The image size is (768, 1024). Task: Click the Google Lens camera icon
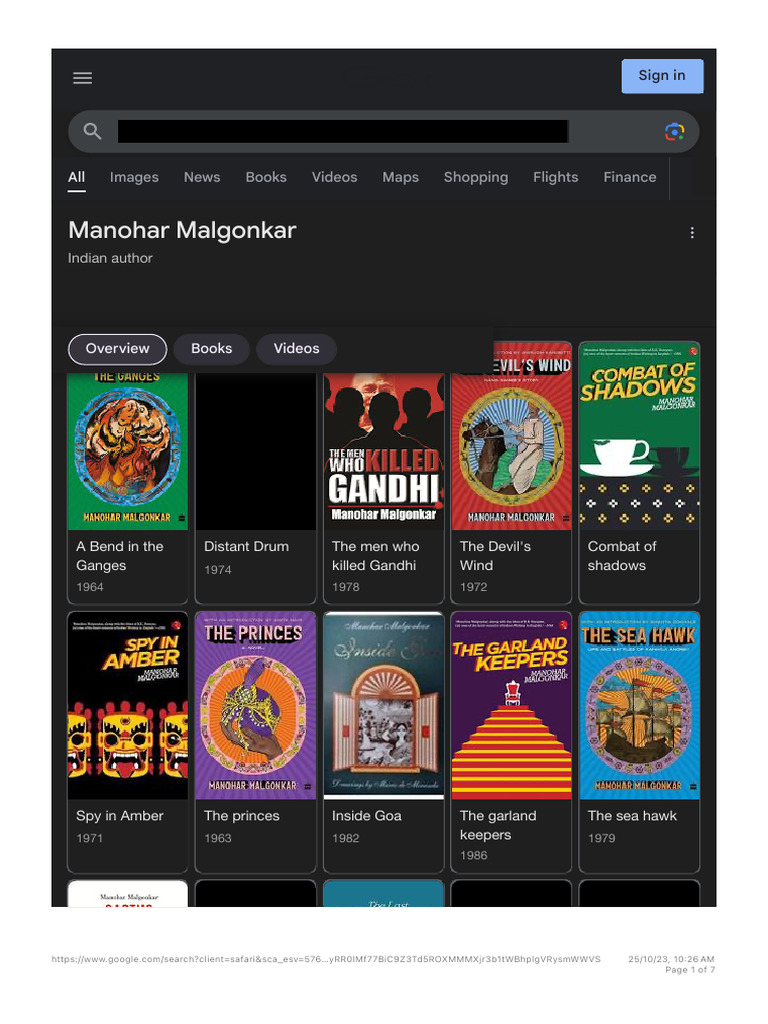point(675,131)
